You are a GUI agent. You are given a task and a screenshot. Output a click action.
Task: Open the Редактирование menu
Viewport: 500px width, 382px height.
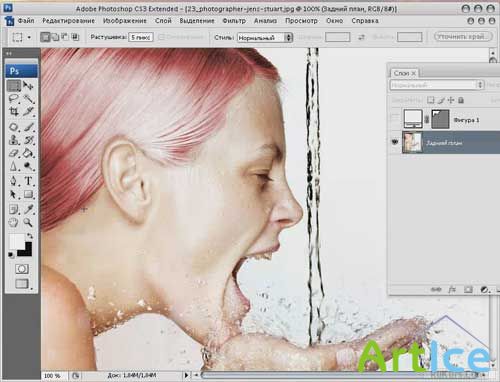[x=68, y=21]
